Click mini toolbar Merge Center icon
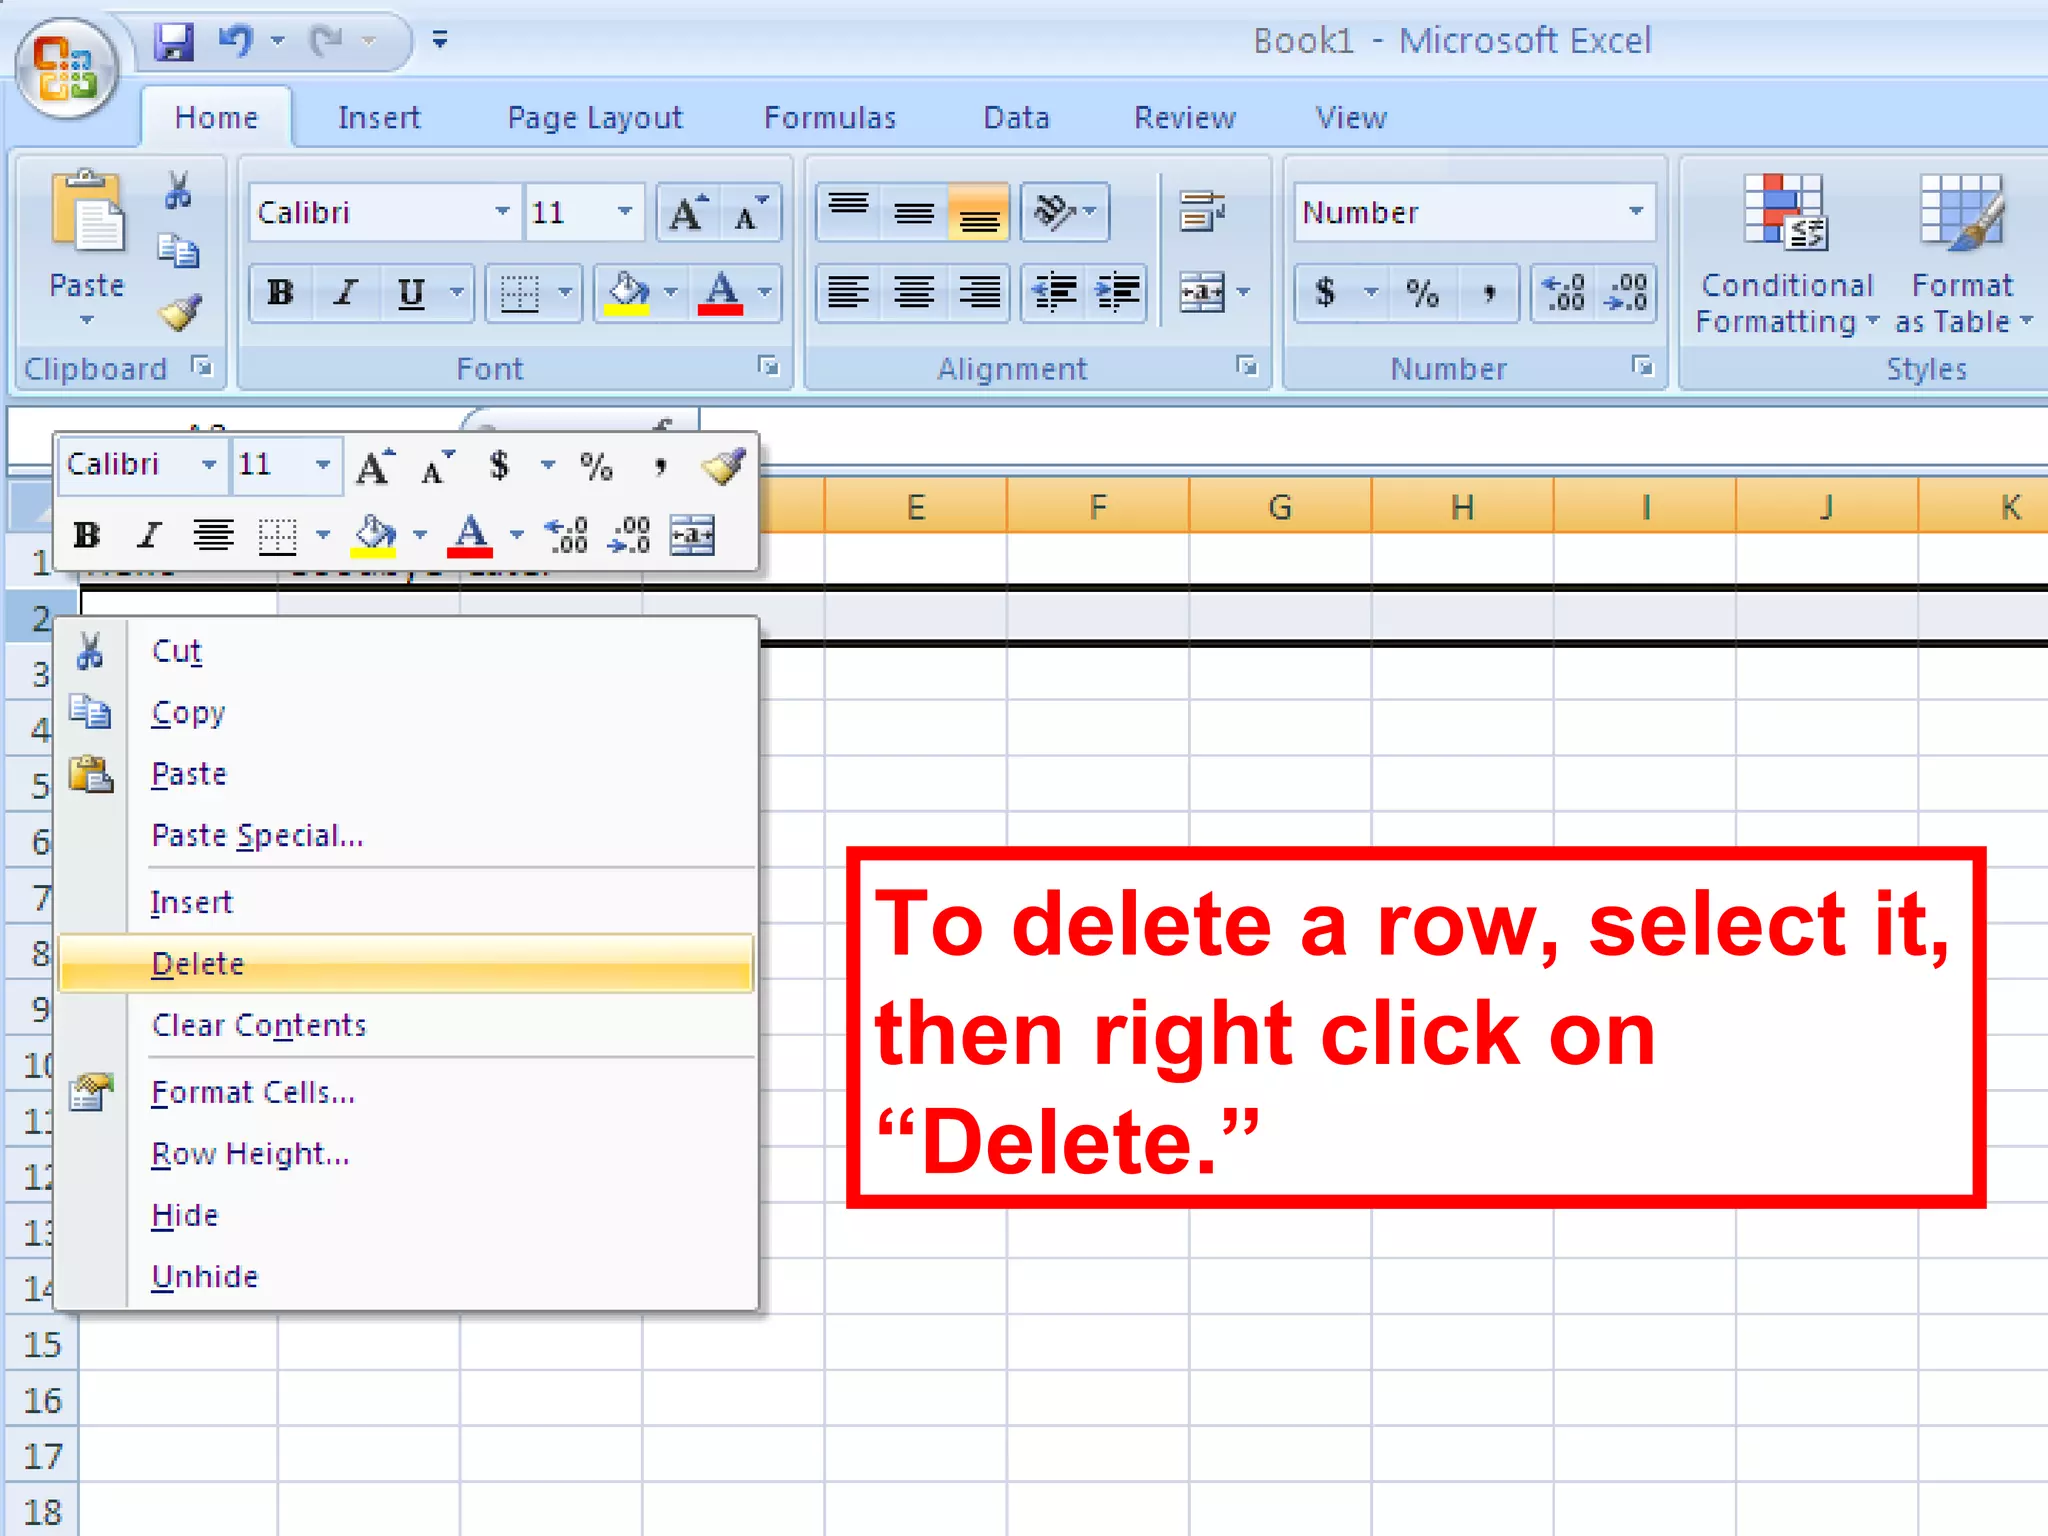2048x1536 pixels. coord(692,535)
